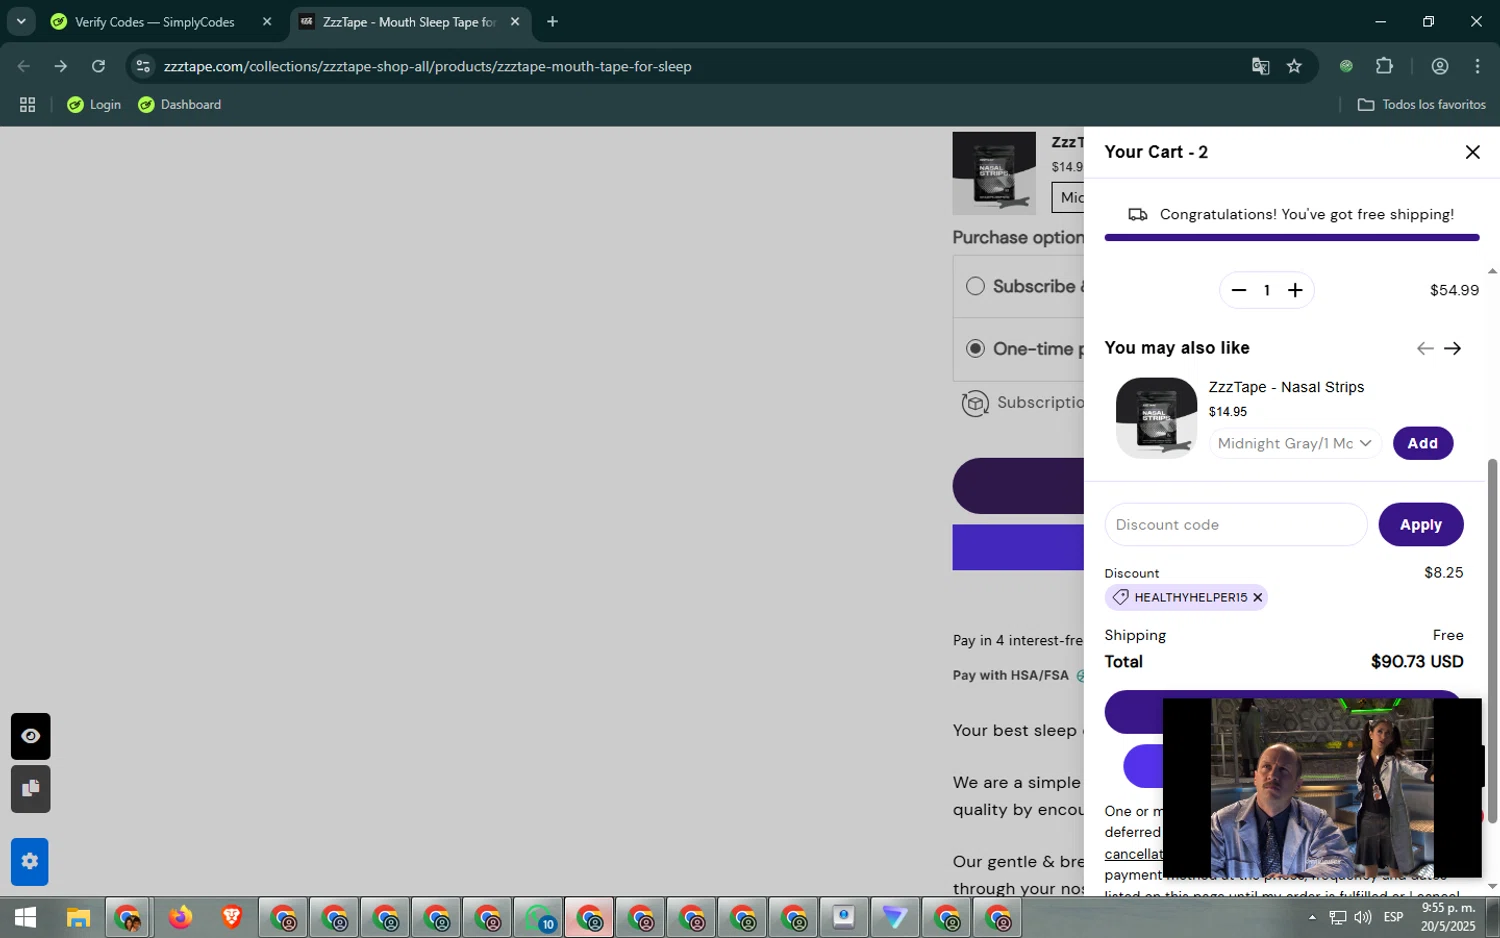Click the address bar URL
The height and width of the screenshot is (938, 1500).
pyautogui.click(x=428, y=66)
